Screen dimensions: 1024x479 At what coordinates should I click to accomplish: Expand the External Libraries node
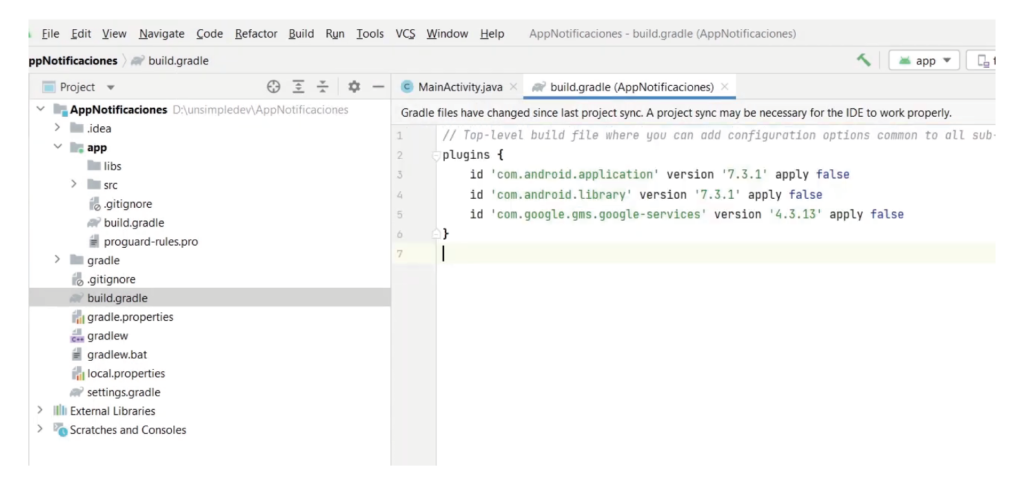pyautogui.click(x=41, y=411)
